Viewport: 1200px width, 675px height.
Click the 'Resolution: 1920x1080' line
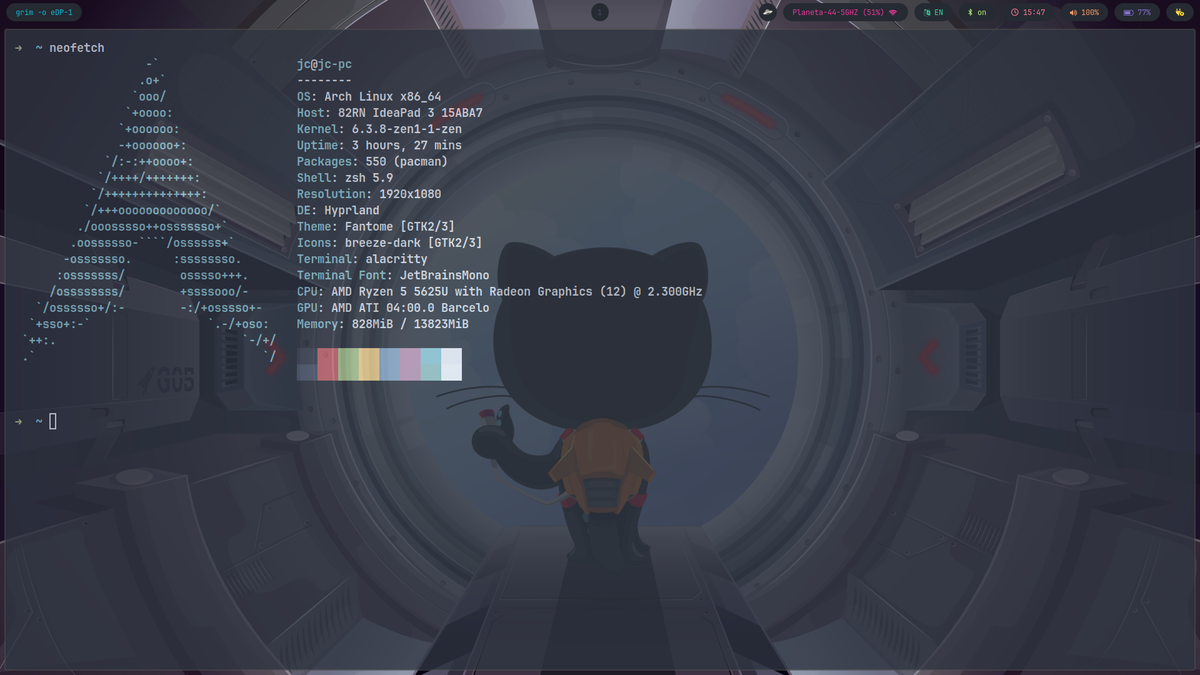pos(369,194)
